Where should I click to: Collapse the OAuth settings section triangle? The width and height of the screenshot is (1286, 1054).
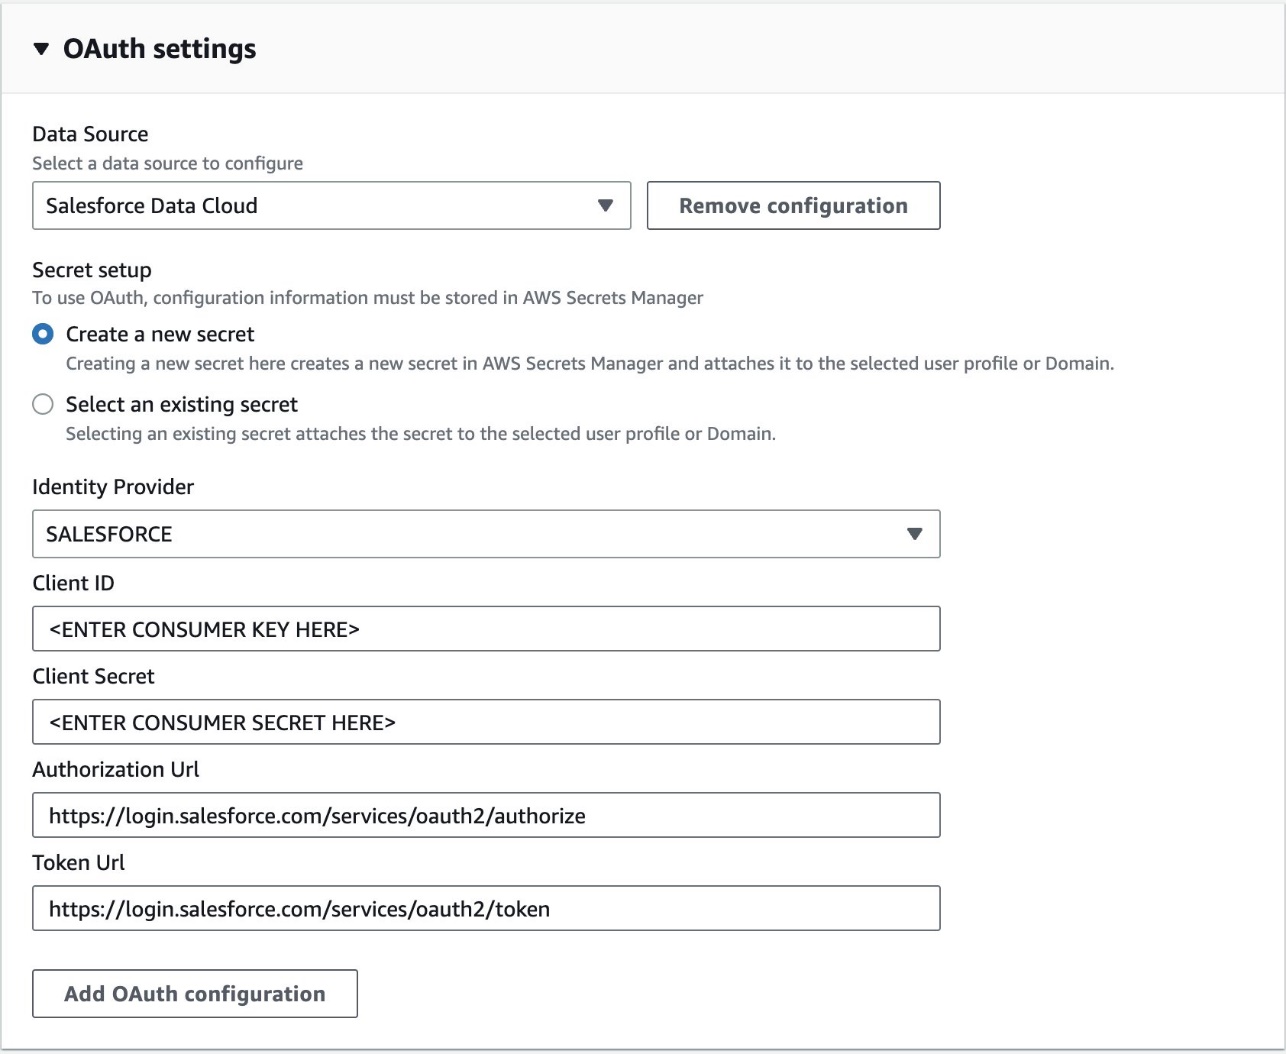pos(41,49)
